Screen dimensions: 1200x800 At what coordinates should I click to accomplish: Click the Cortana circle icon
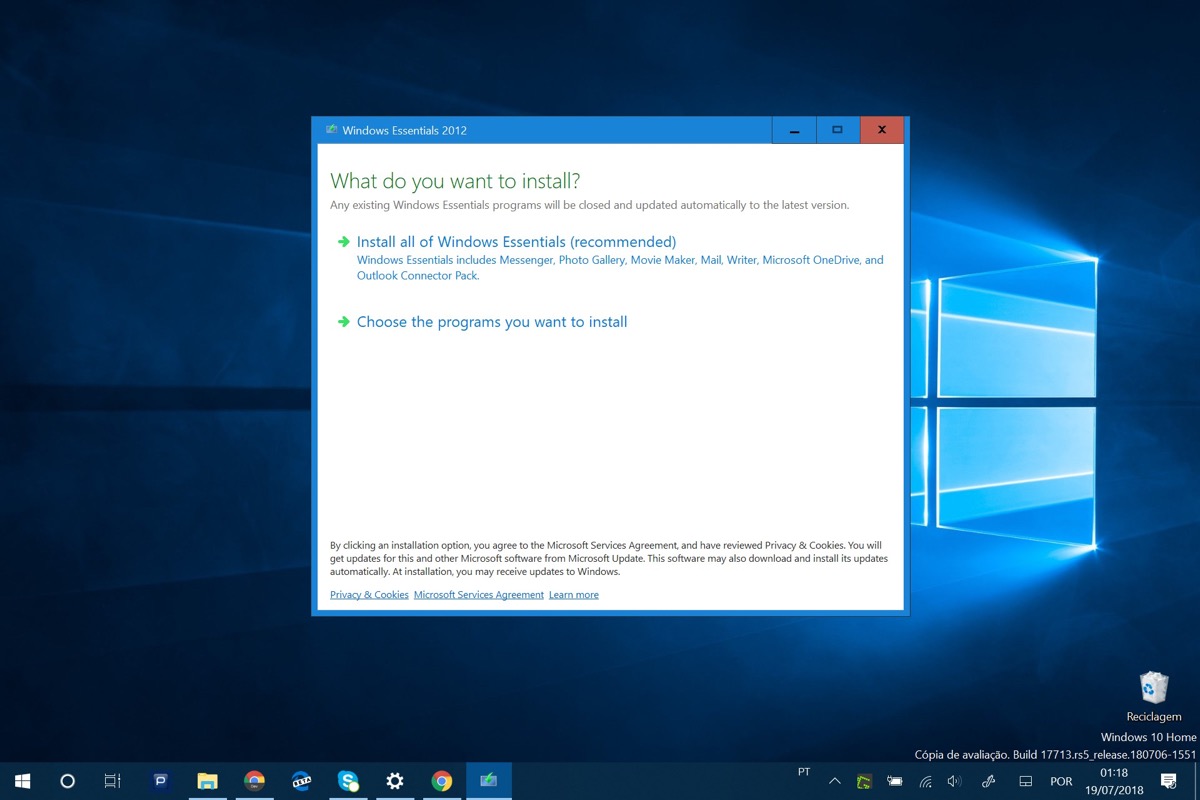67,781
